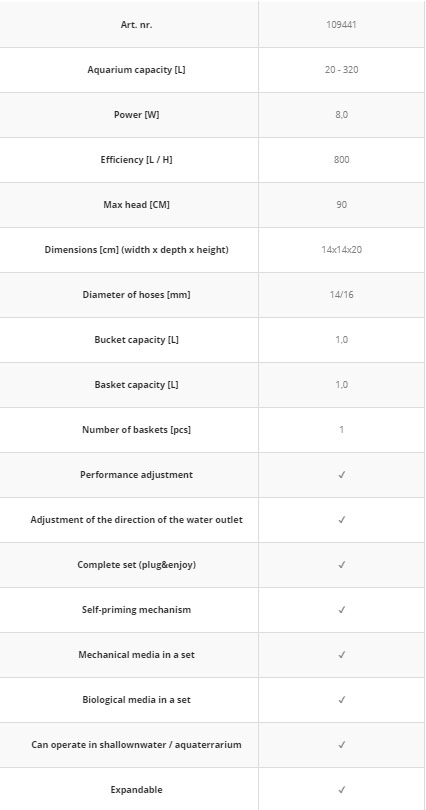Click the Efficiency value 800
The height and width of the screenshot is (810, 426).
pos(341,159)
